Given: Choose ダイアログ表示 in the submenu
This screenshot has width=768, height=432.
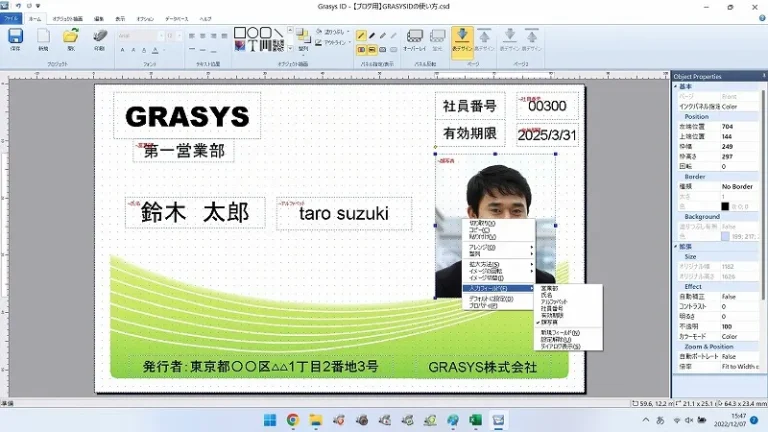Looking at the screenshot, I should [568, 346].
